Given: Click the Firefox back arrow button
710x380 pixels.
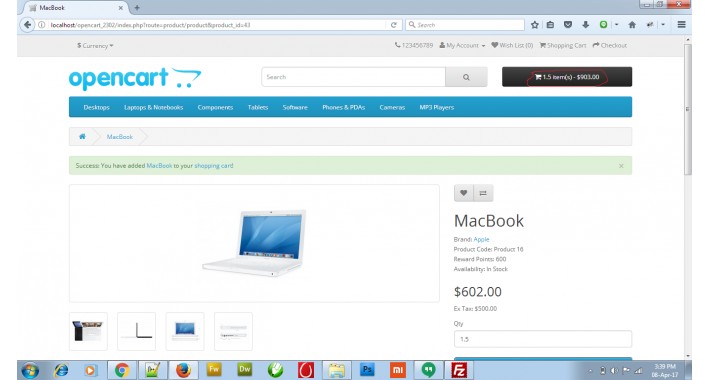Looking at the screenshot, I should [x=27, y=25].
